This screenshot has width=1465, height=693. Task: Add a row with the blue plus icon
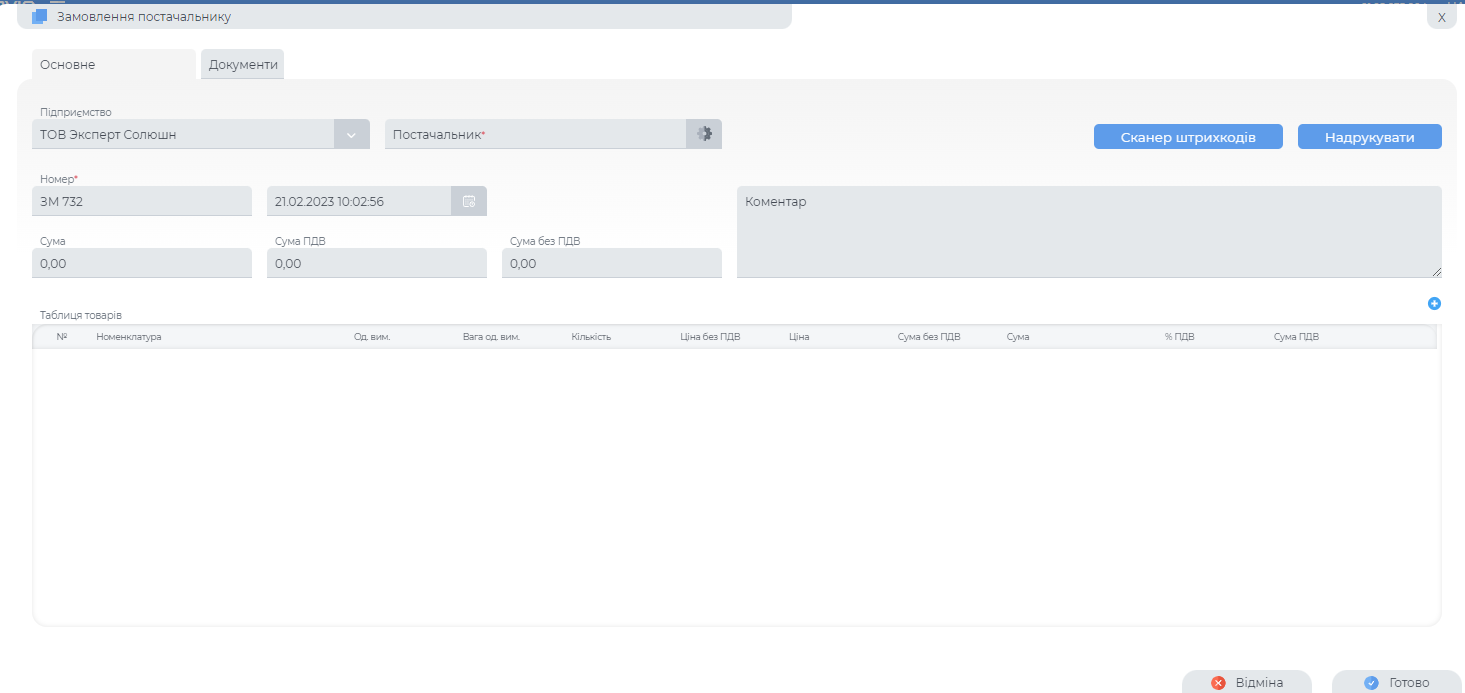pyautogui.click(x=1434, y=303)
